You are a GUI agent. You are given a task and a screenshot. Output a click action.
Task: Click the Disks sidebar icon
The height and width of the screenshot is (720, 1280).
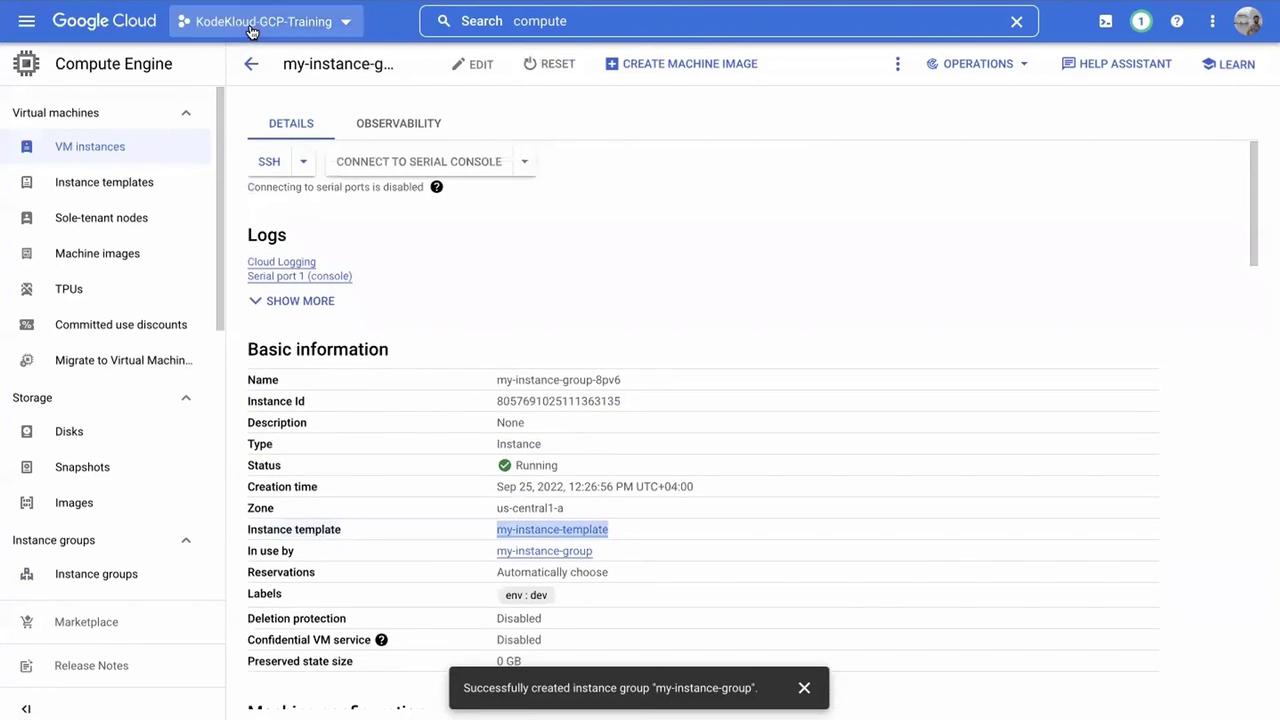tap(27, 432)
